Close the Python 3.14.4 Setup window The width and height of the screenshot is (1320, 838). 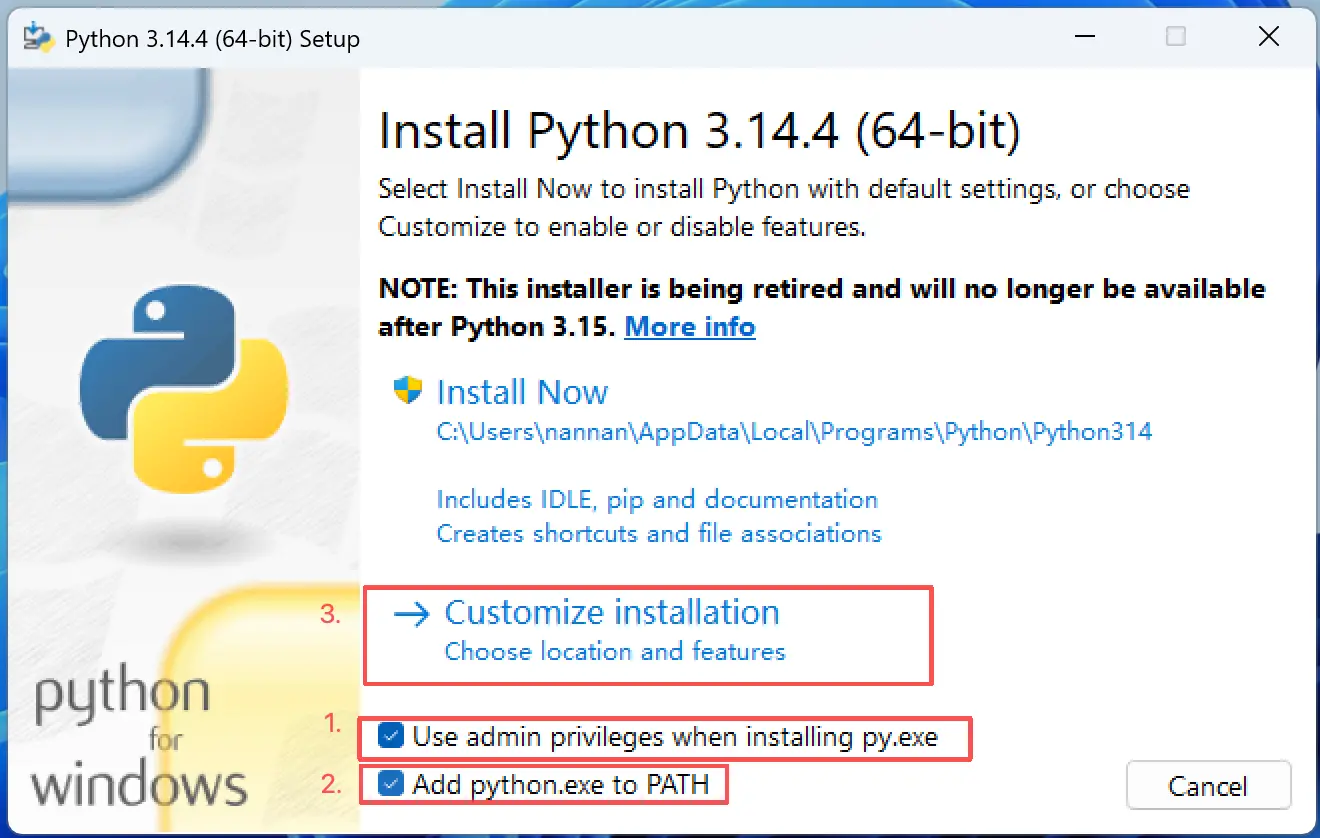tap(1268, 37)
